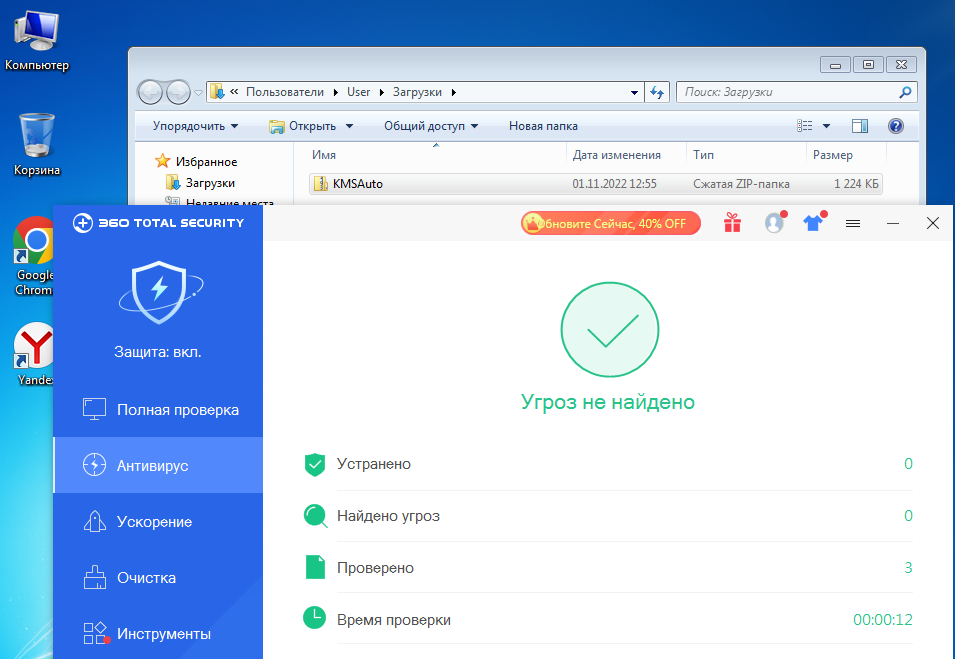Click the Explorer back navigation arrow

coord(150,93)
